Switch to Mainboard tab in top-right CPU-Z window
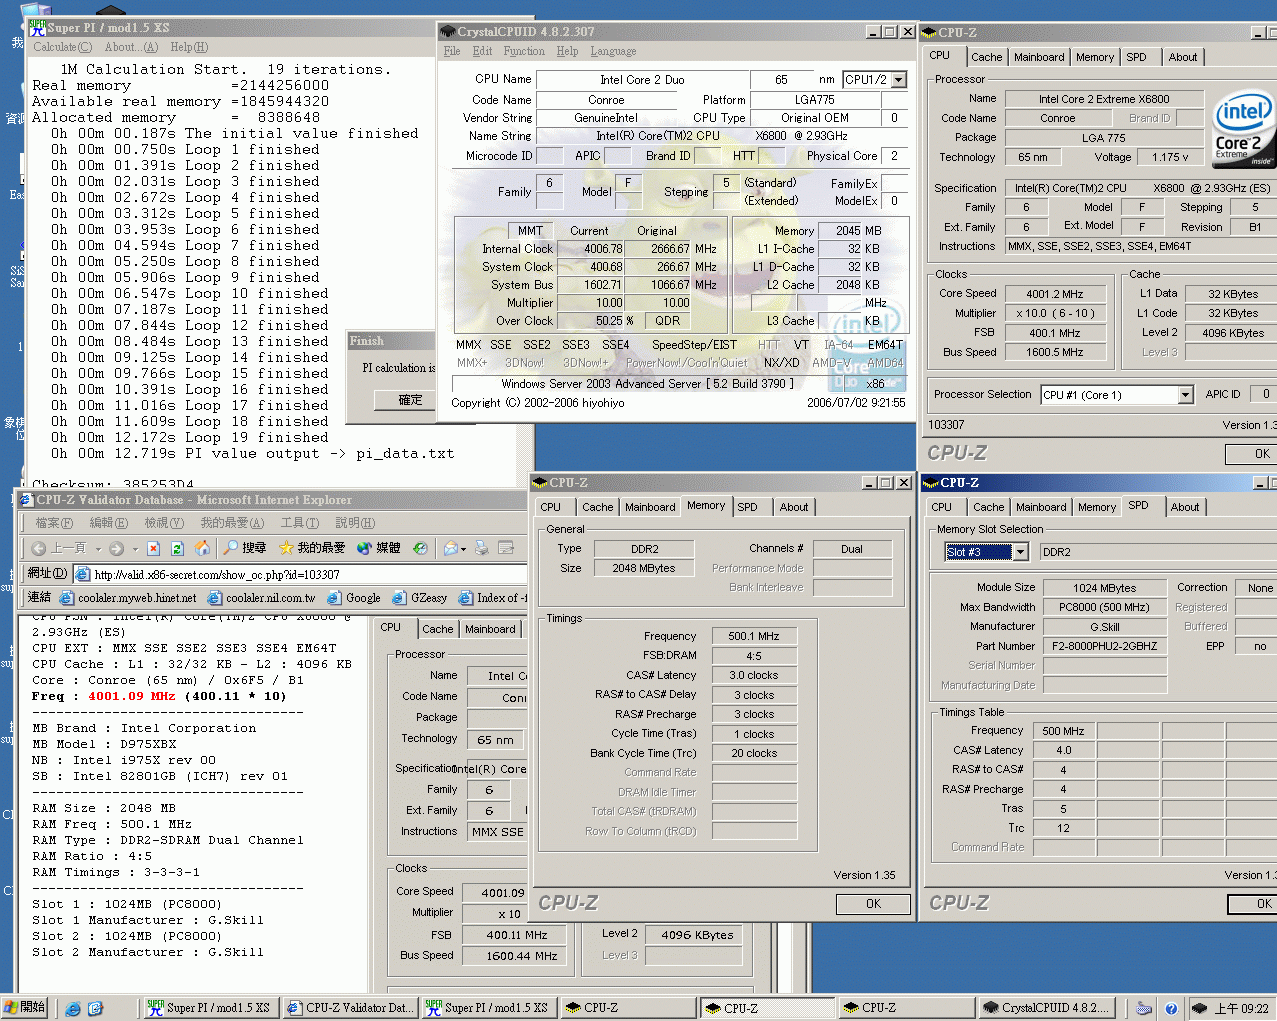1277x1021 pixels. 1039,57
